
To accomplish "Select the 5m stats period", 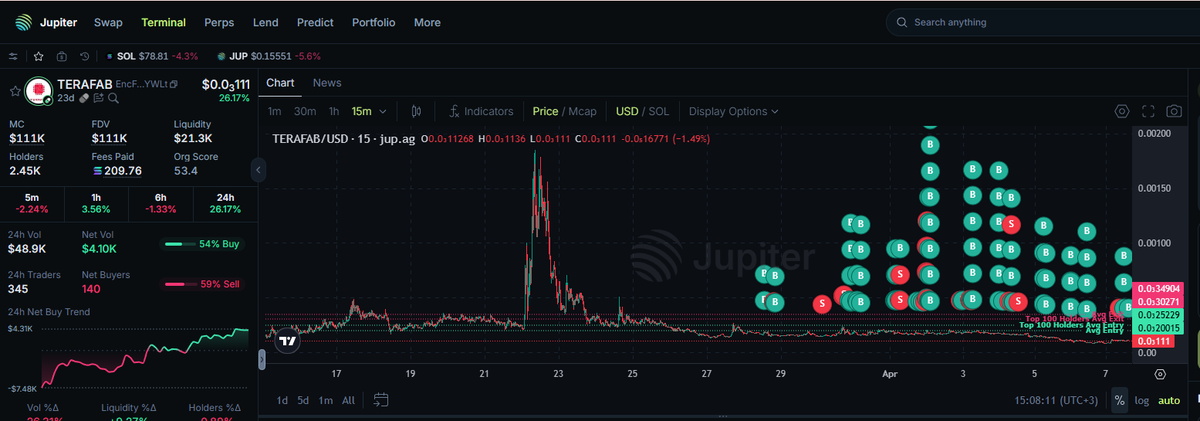I will click(32, 205).
